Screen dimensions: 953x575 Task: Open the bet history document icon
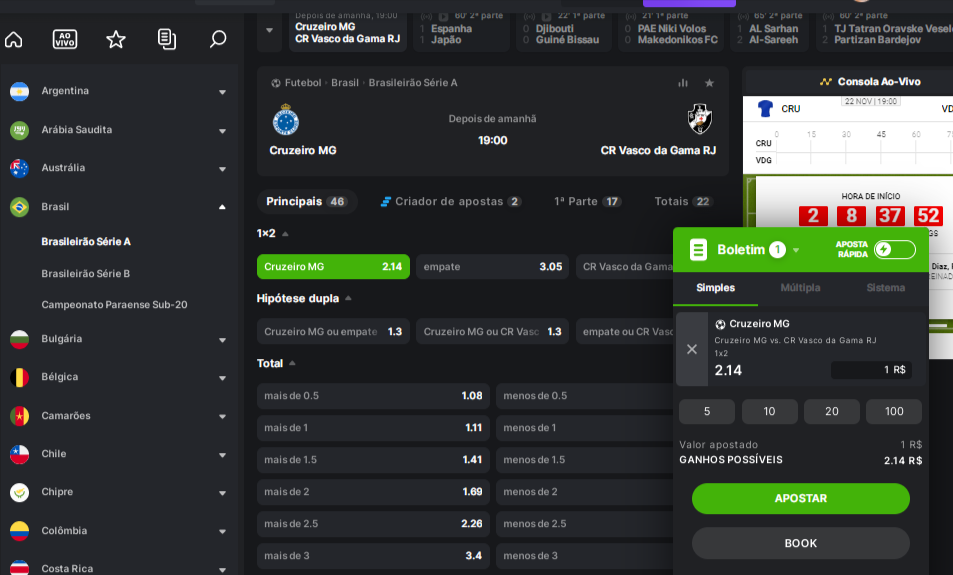pos(167,40)
